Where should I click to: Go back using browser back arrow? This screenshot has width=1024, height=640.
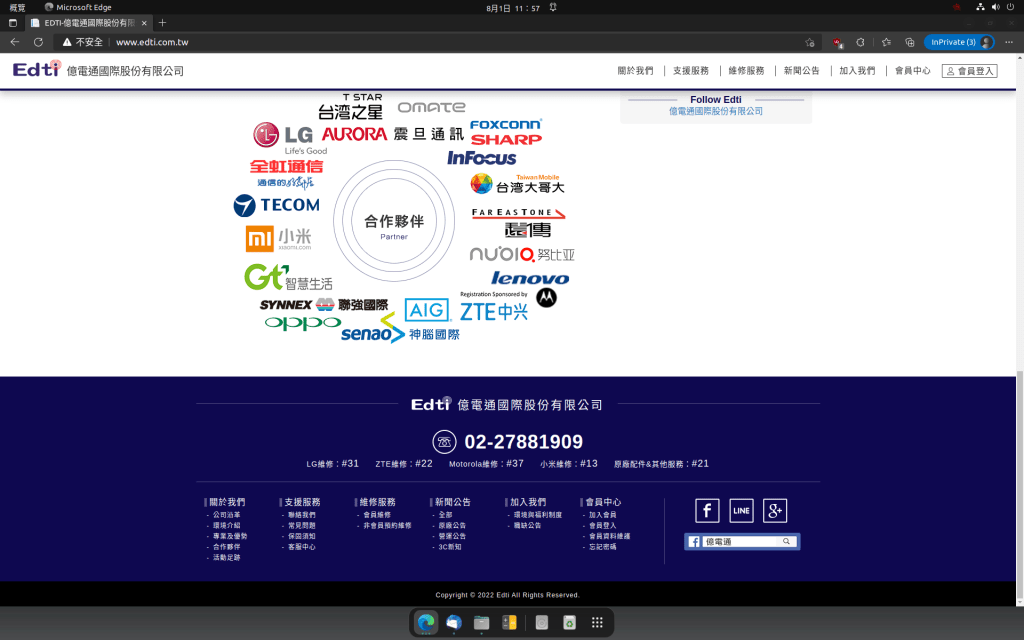(14, 42)
